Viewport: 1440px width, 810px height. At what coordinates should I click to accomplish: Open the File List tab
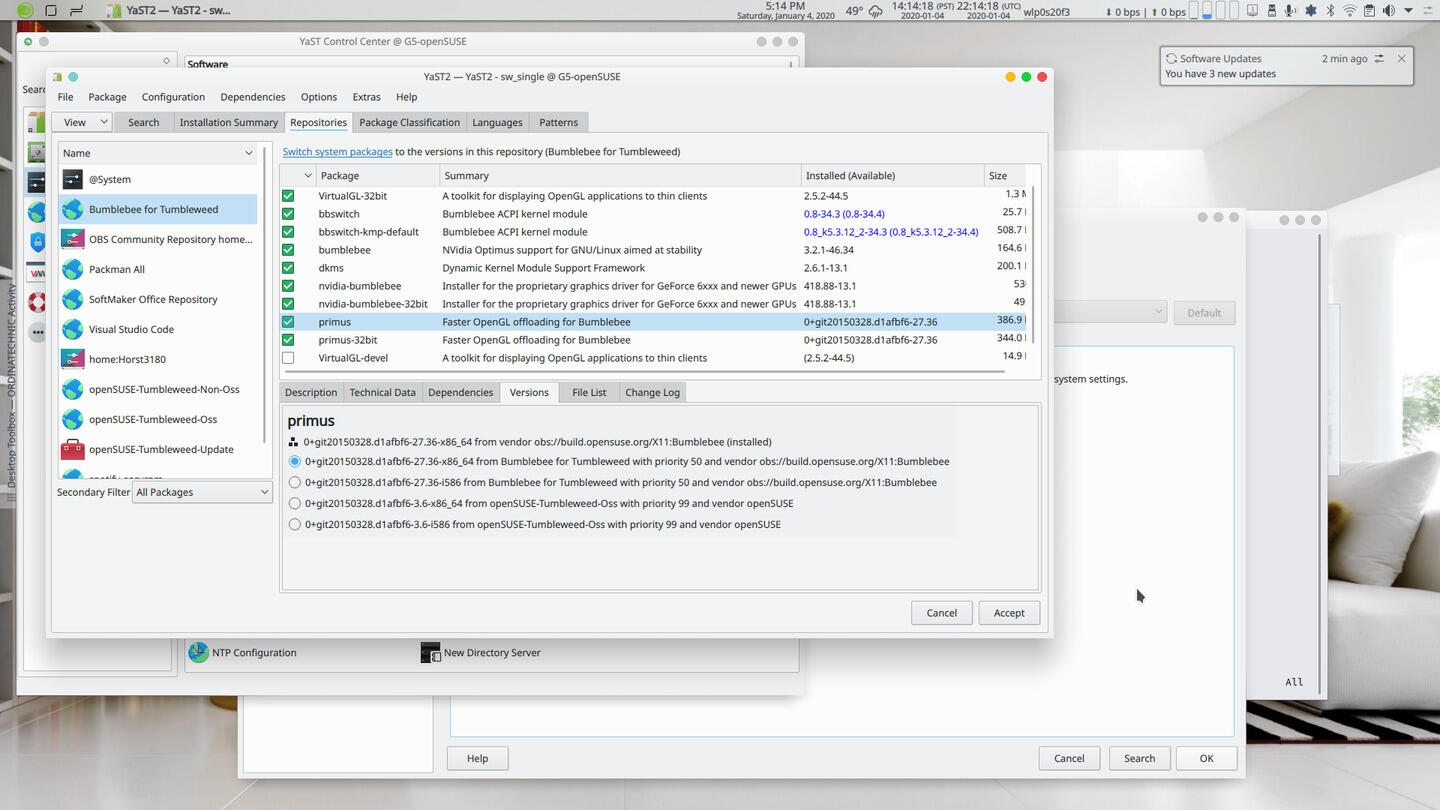click(589, 392)
